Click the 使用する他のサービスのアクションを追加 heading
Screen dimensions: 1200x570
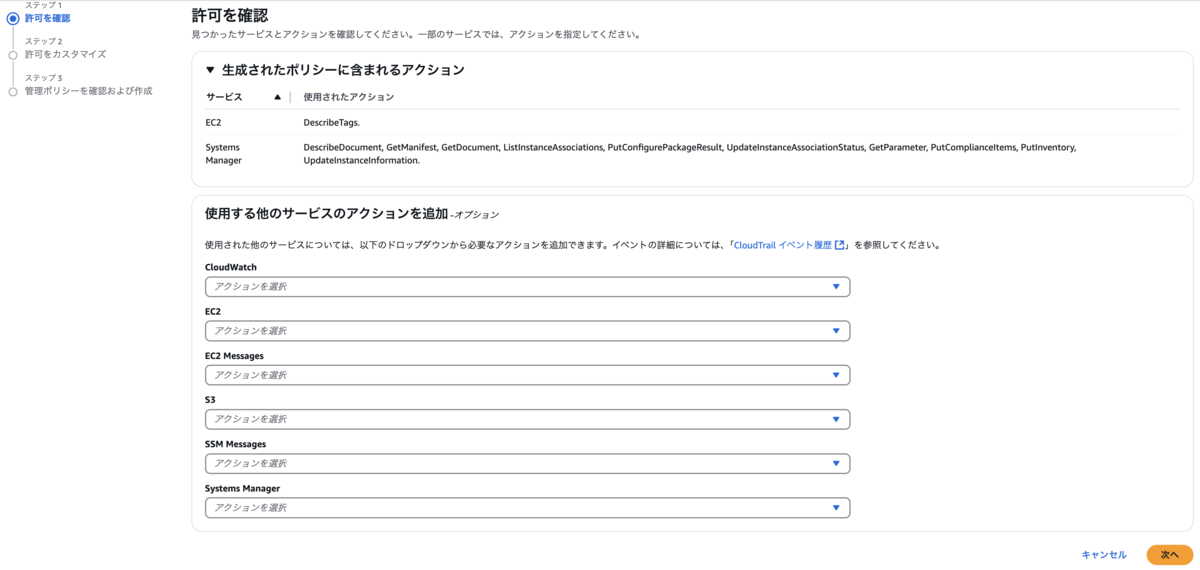coord(326,213)
